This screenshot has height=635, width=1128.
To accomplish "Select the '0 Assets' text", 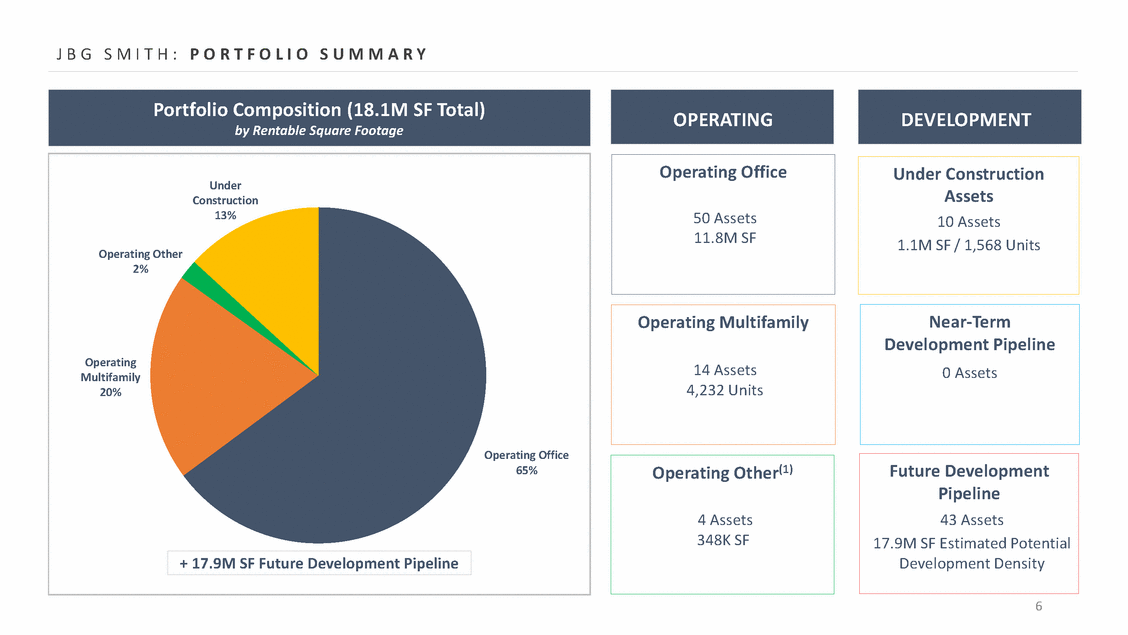I will 969,373.
